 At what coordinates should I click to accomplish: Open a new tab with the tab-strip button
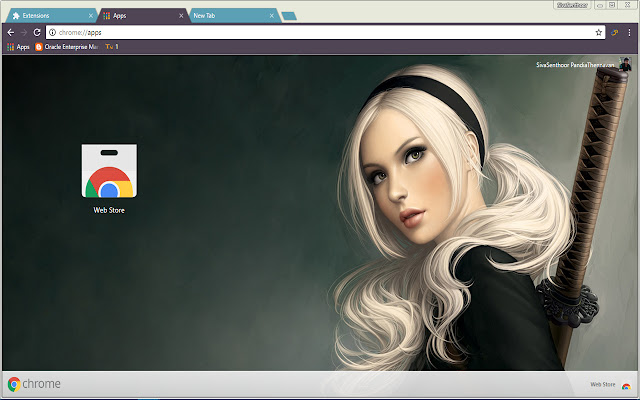(289, 16)
